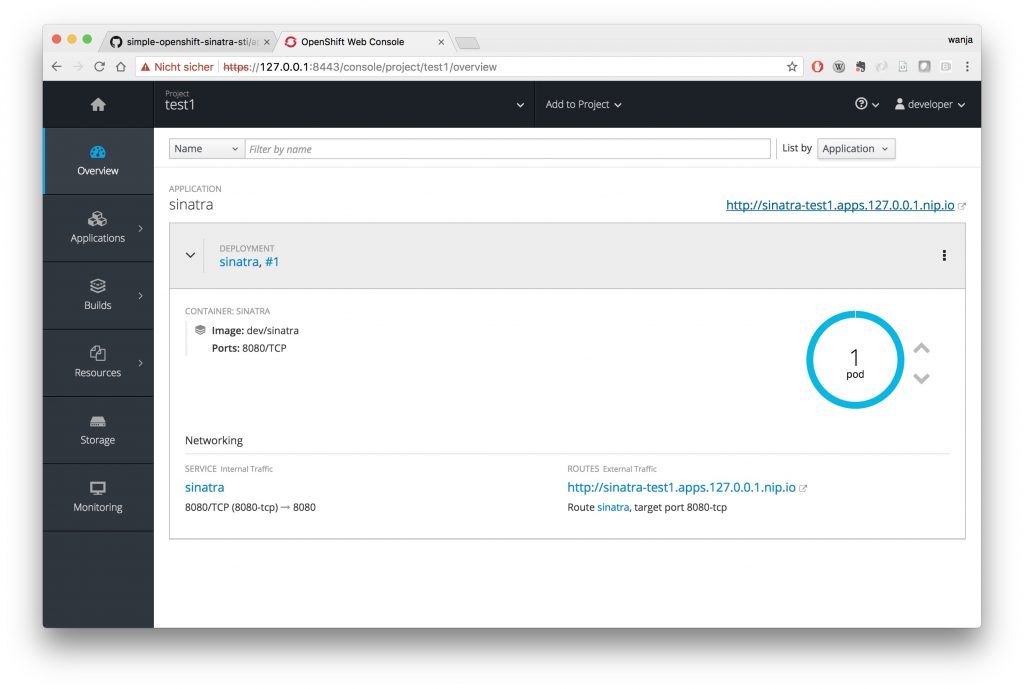Image resolution: width=1024 pixels, height=689 pixels.
Task: Click the Opera extension icon
Action: pyautogui.click(x=817, y=67)
